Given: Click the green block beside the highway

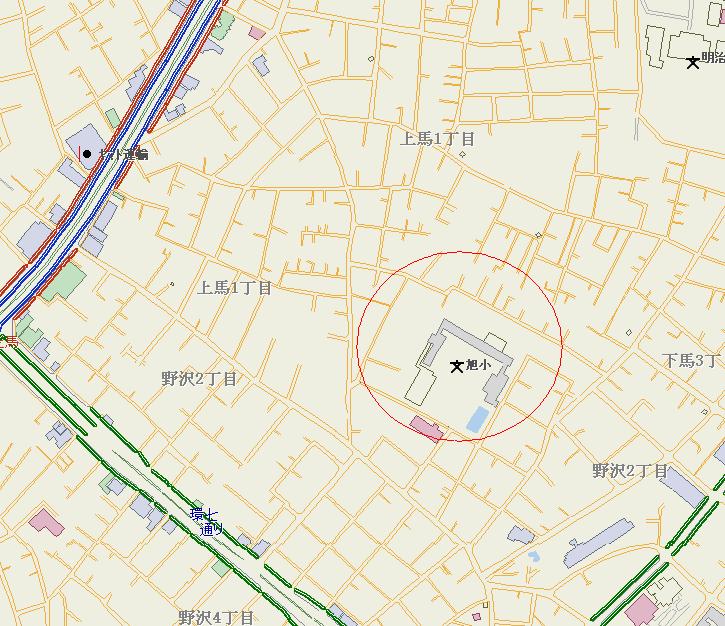Looking at the screenshot, I should point(63,282).
